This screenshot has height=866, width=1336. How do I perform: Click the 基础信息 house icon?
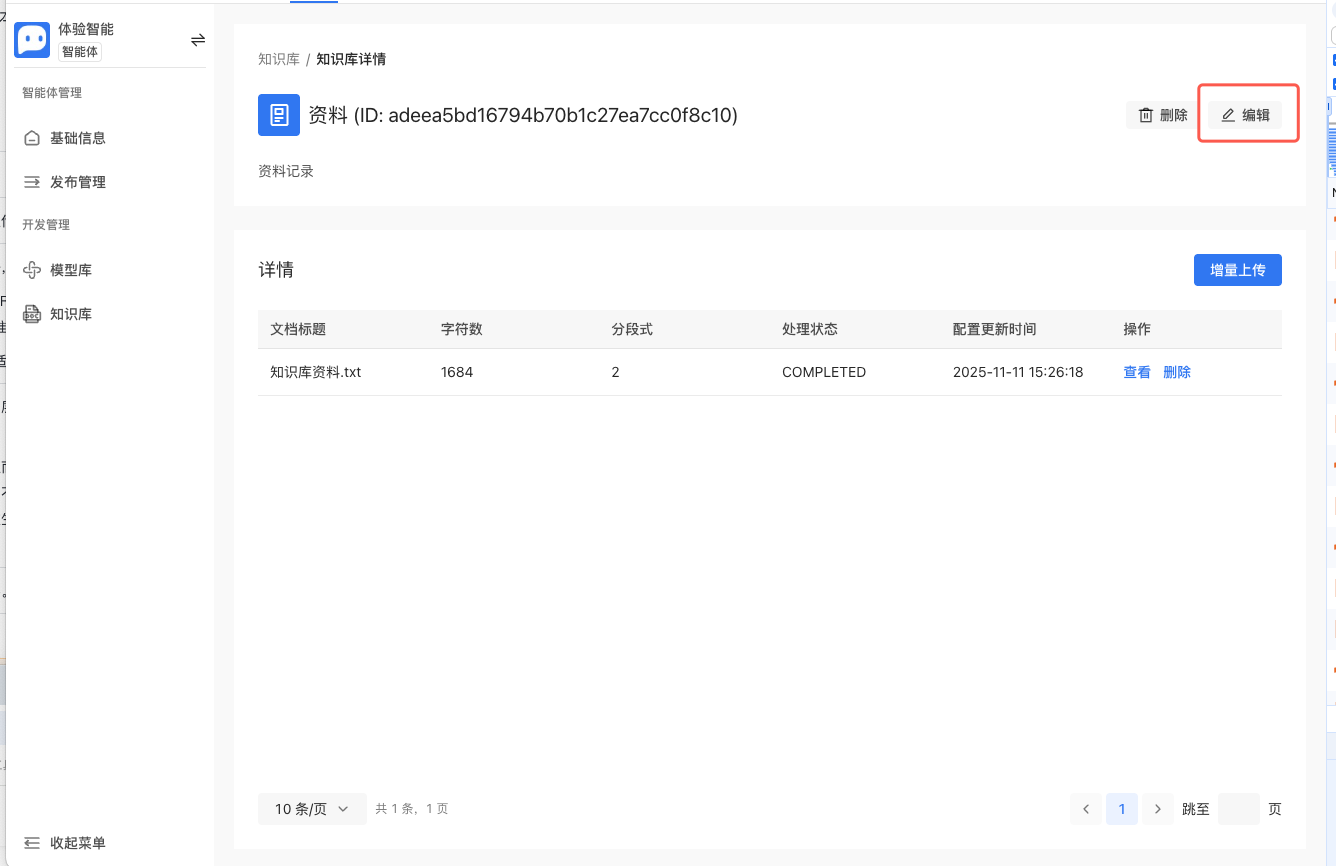[x=32, y=137]
